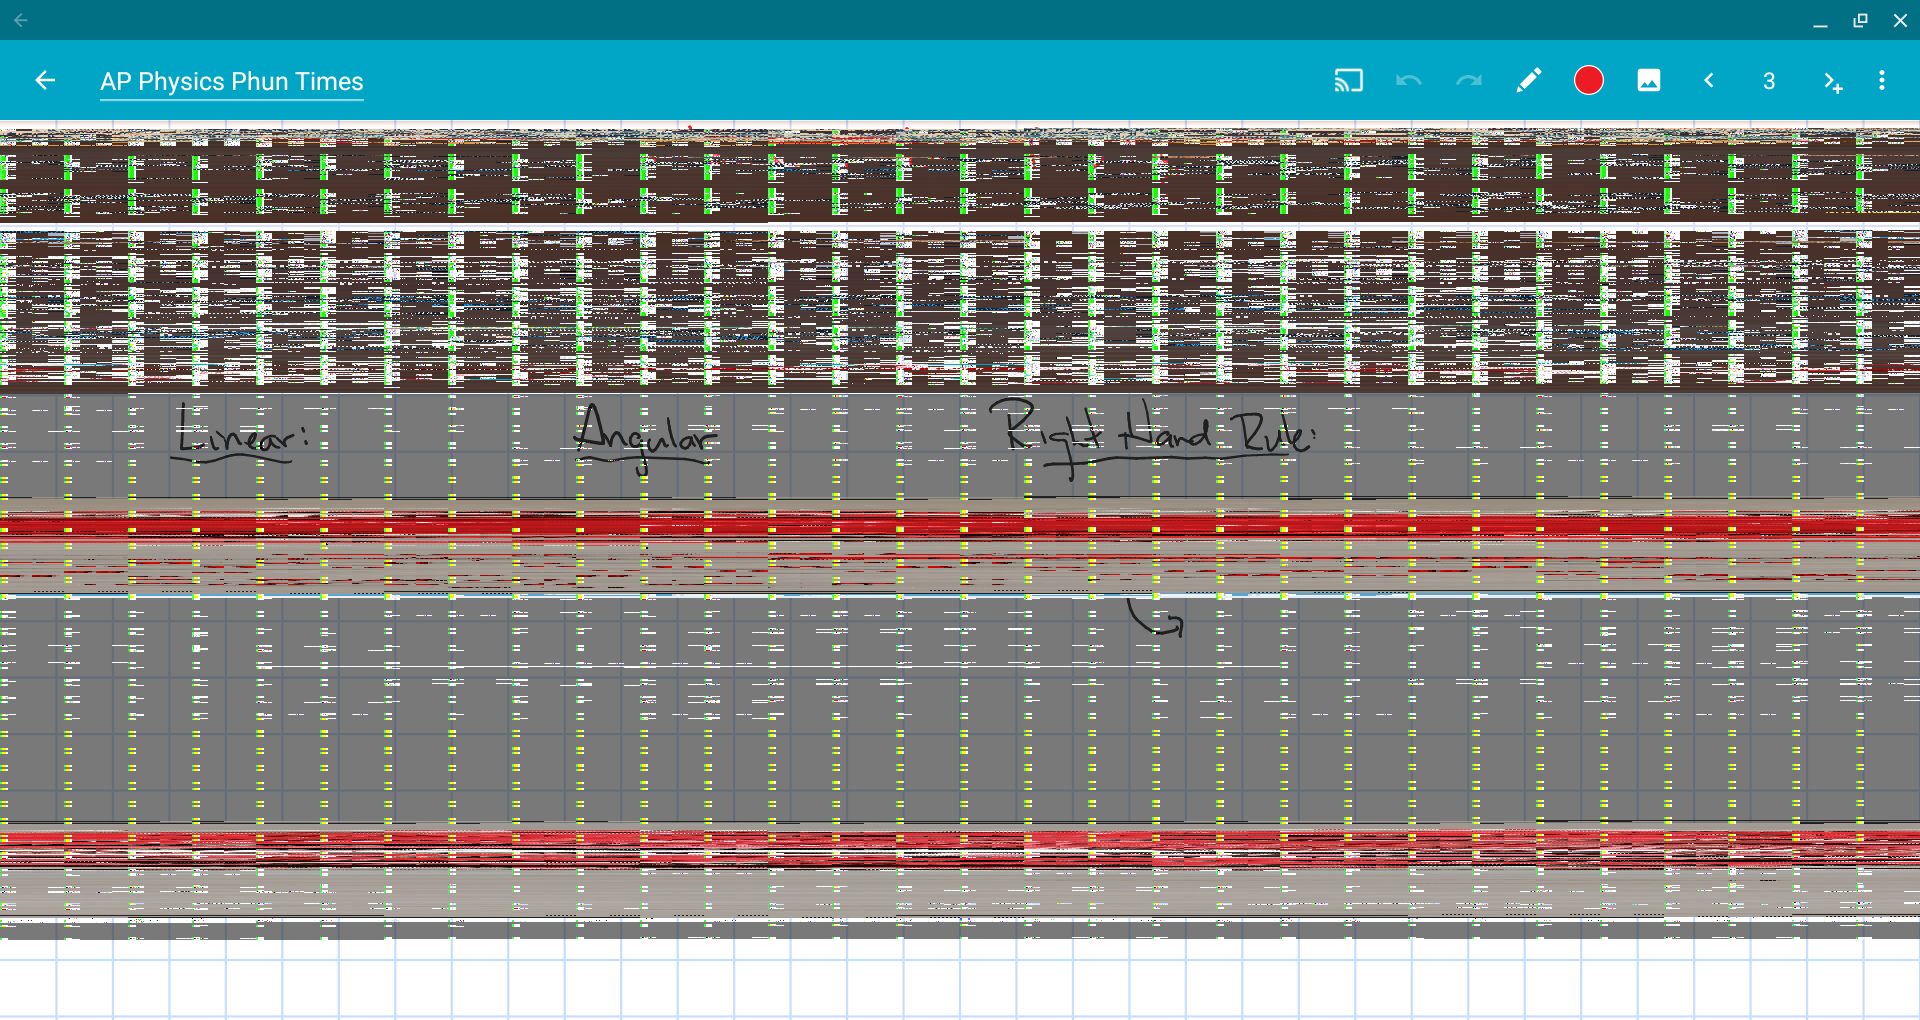The width and height of the screenshot is (1920, 1020).
Task: Undo the last stroke
Action: pos(1409,80)
